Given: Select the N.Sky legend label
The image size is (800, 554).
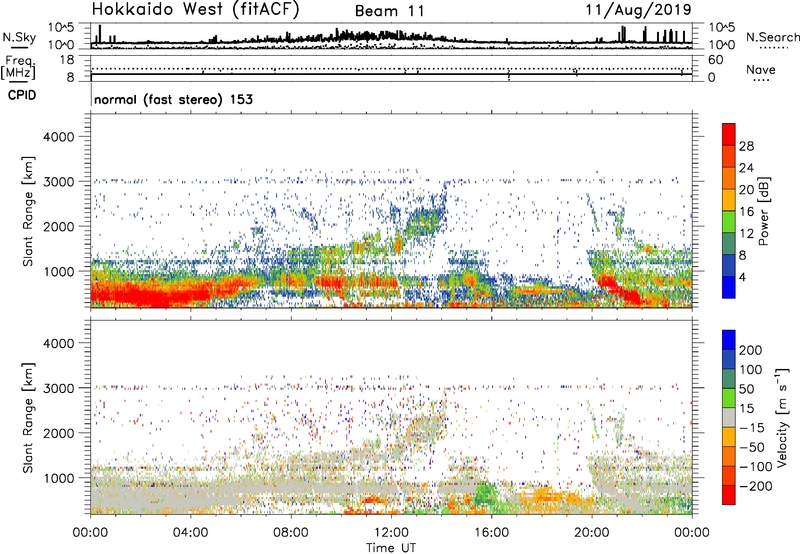Looking at the screenshot, I should click(19, 37).
